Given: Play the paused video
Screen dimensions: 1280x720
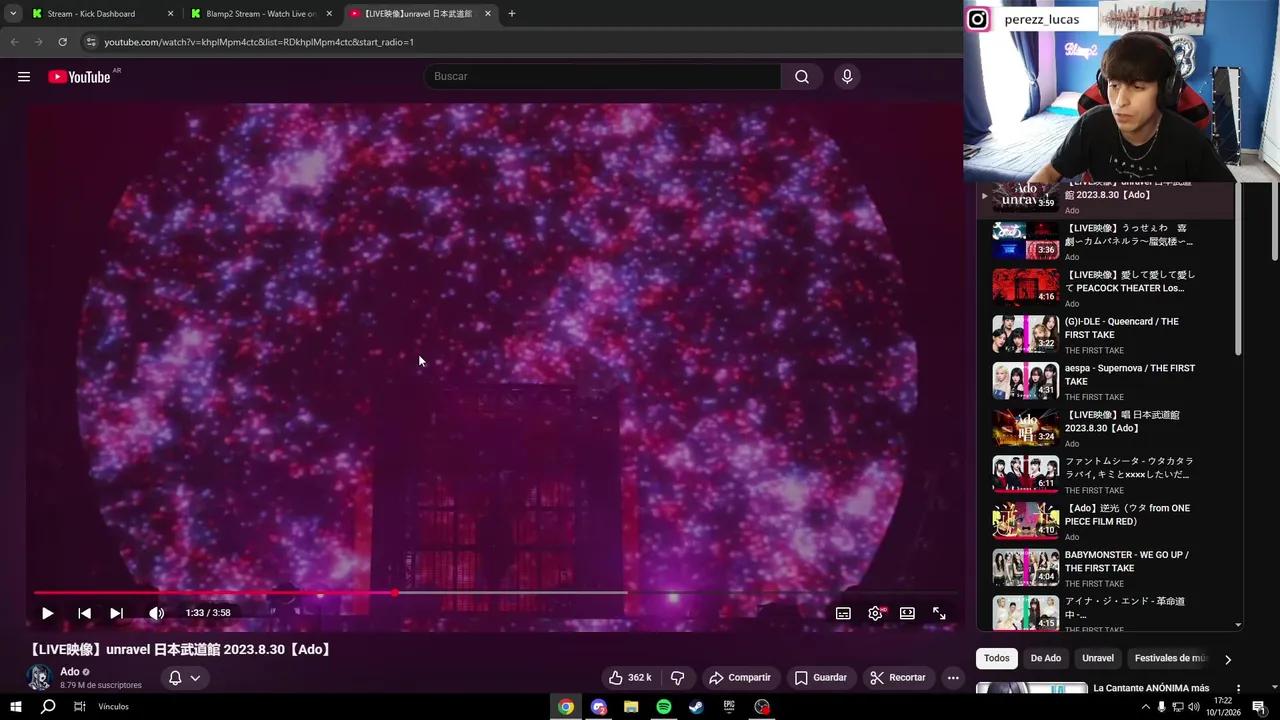Looking at the screenshot, I should [47, 613].
